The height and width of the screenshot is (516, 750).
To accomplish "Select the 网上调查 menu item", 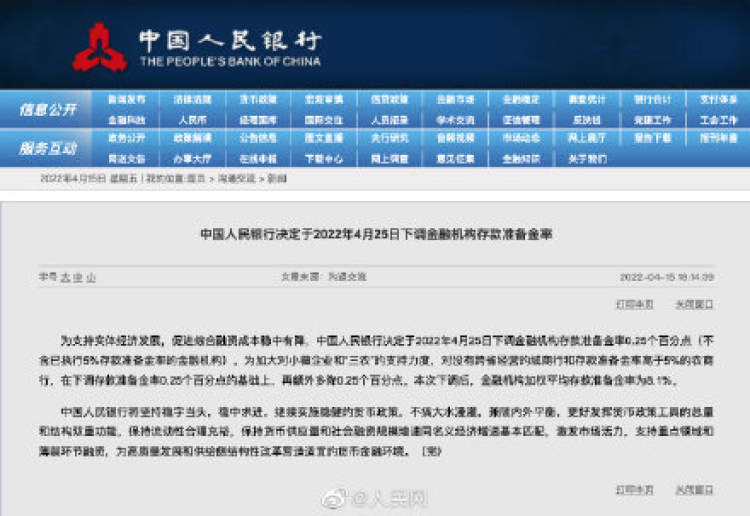I will tap(390, 159).
